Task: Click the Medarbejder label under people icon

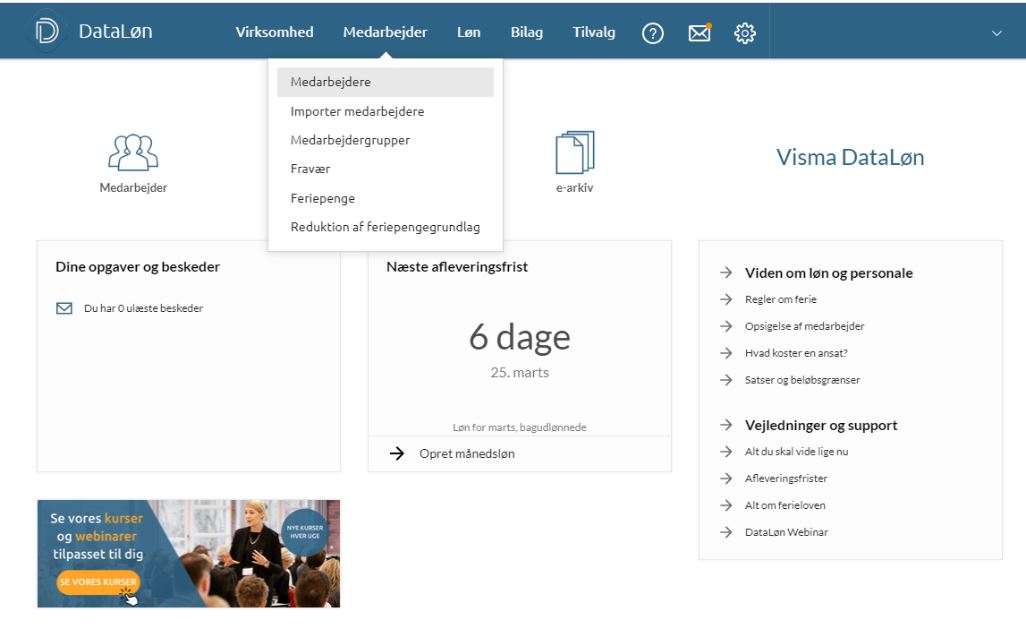Action: [x=133, y=188]
